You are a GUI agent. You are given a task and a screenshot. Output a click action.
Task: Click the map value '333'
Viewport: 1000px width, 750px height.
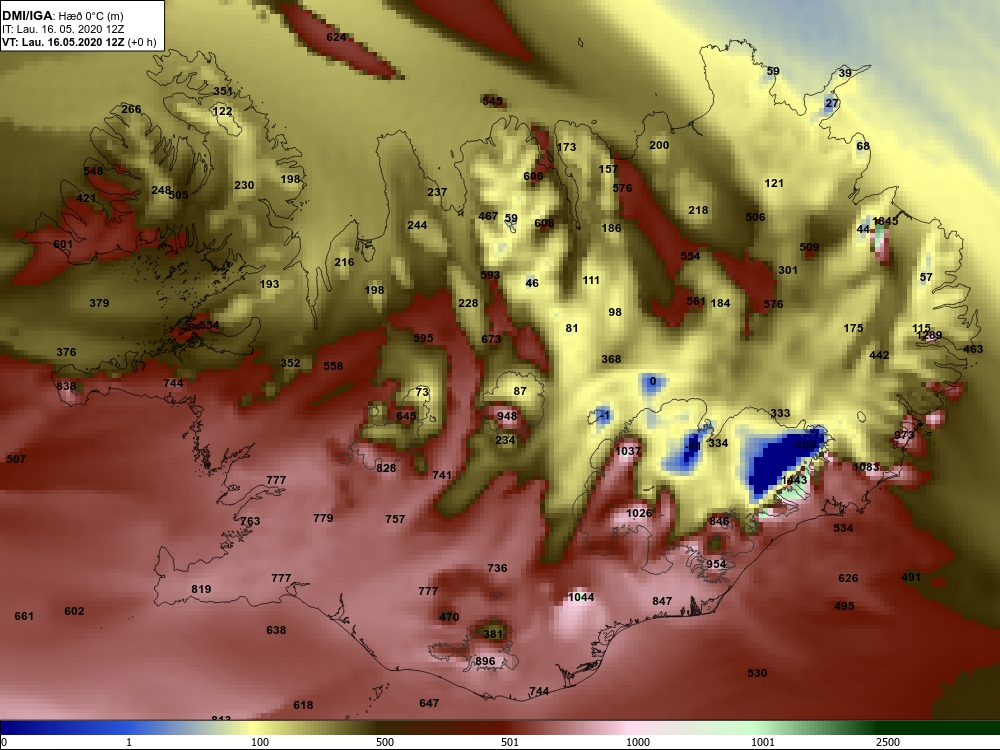780,414
